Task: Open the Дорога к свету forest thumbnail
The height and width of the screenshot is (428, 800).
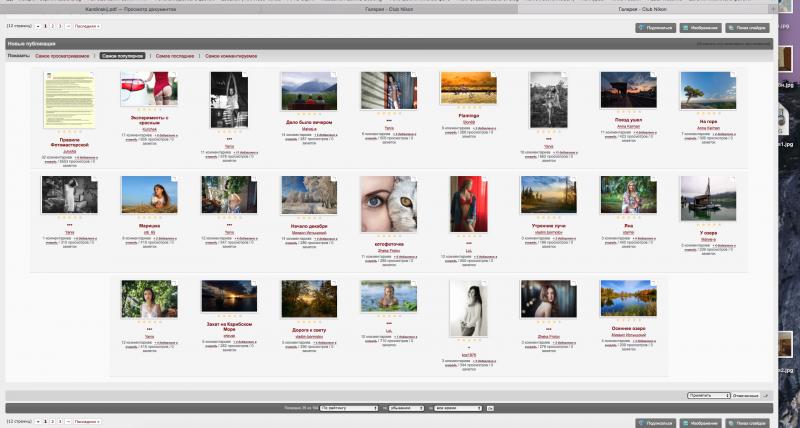Action: (309, 299)
